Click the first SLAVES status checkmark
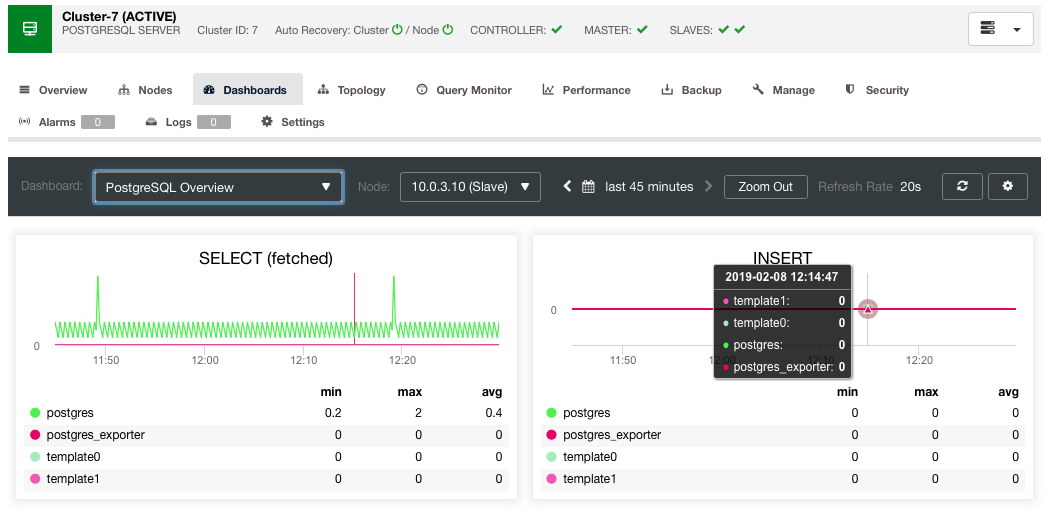This screenshot has width=1047, height=509. click(x=724, y=30)
